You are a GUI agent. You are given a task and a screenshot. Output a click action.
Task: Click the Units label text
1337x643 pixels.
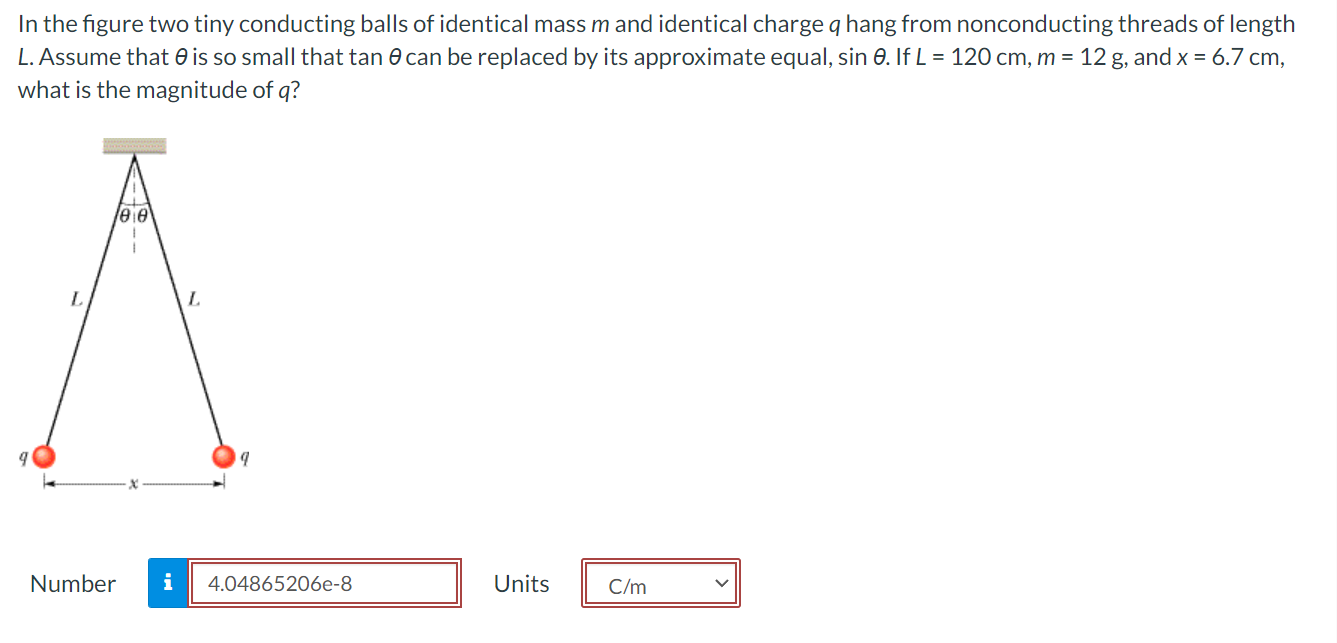[x=521, y=583]
